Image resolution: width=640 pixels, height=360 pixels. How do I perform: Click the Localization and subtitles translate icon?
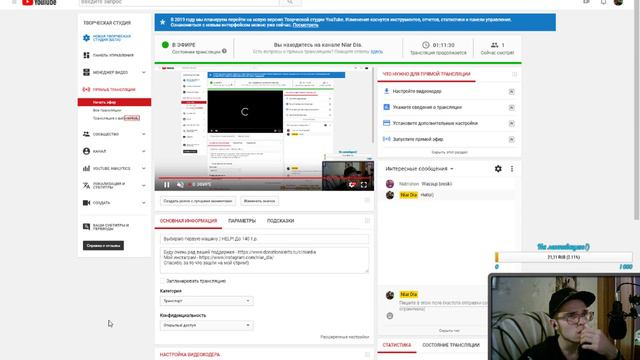tap(86, 185)
